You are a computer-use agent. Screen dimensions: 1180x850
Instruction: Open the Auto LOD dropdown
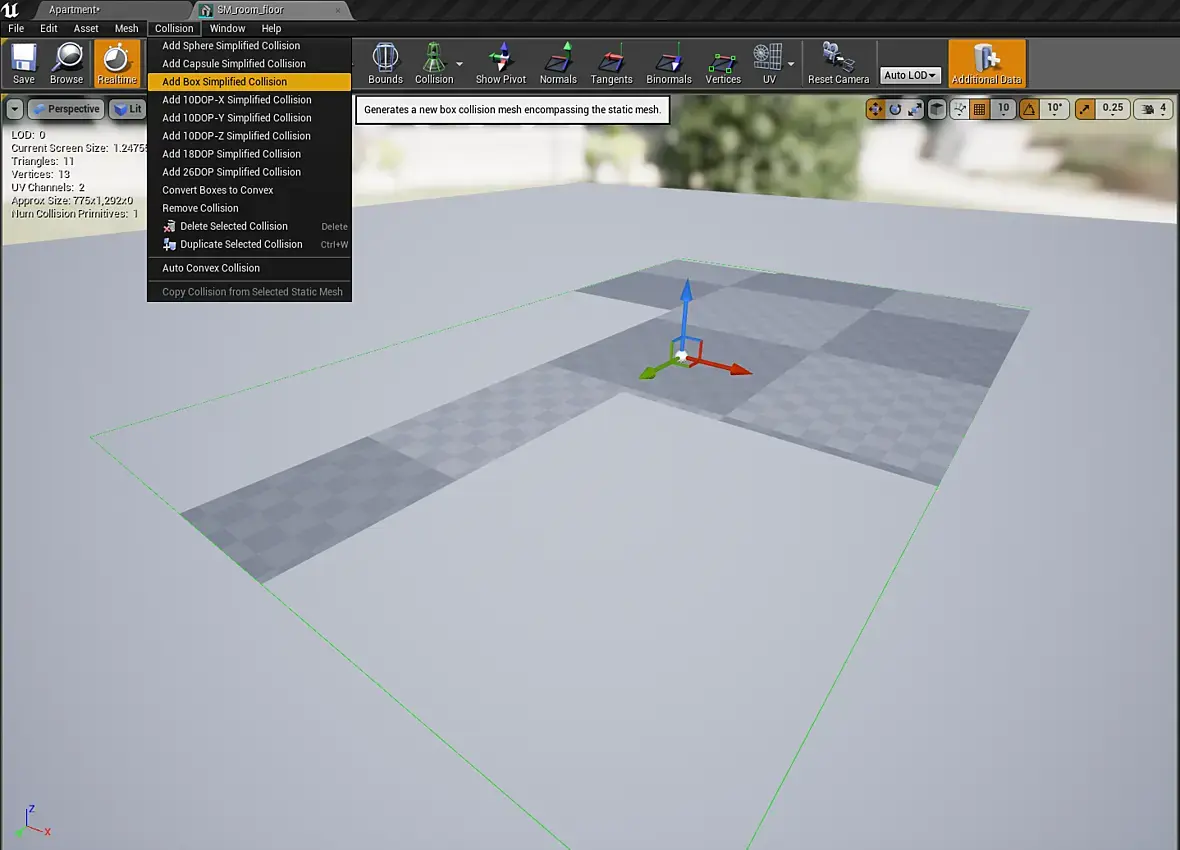pyautogui.click(x=910, y=75)
